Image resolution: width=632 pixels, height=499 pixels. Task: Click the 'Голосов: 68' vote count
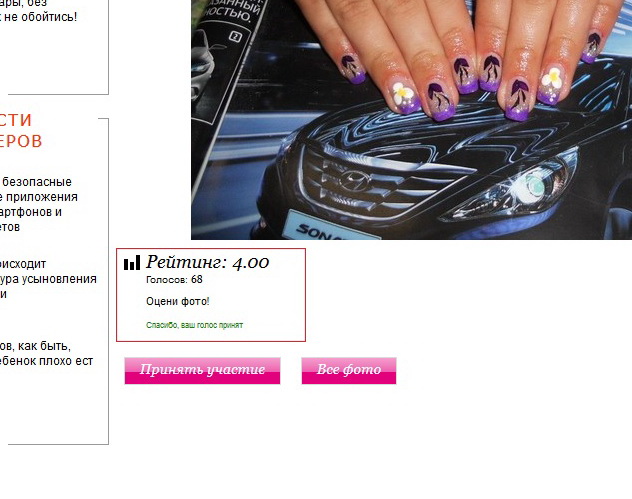[174, 279]
